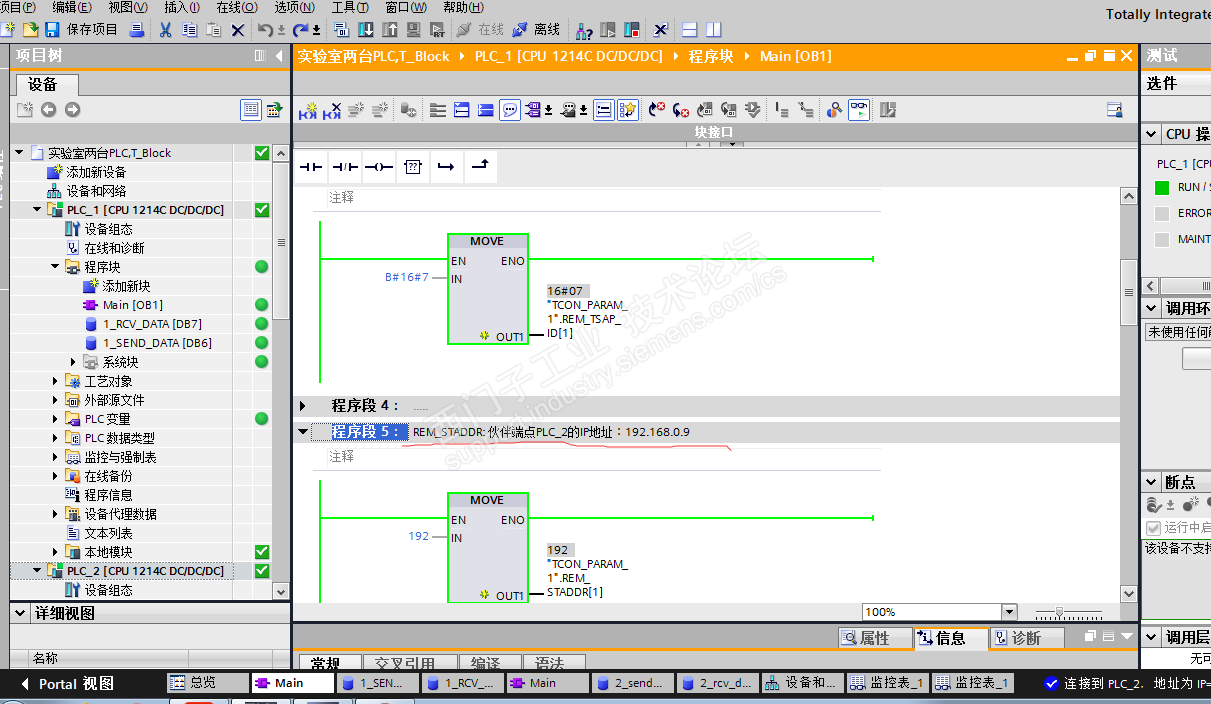
Task: Click the Undo arrow icon
Action: [264, 30]
